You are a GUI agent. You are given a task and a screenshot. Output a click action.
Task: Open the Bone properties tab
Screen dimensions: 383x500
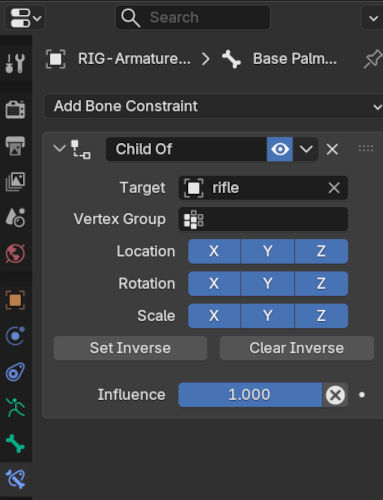click(15, 444)
